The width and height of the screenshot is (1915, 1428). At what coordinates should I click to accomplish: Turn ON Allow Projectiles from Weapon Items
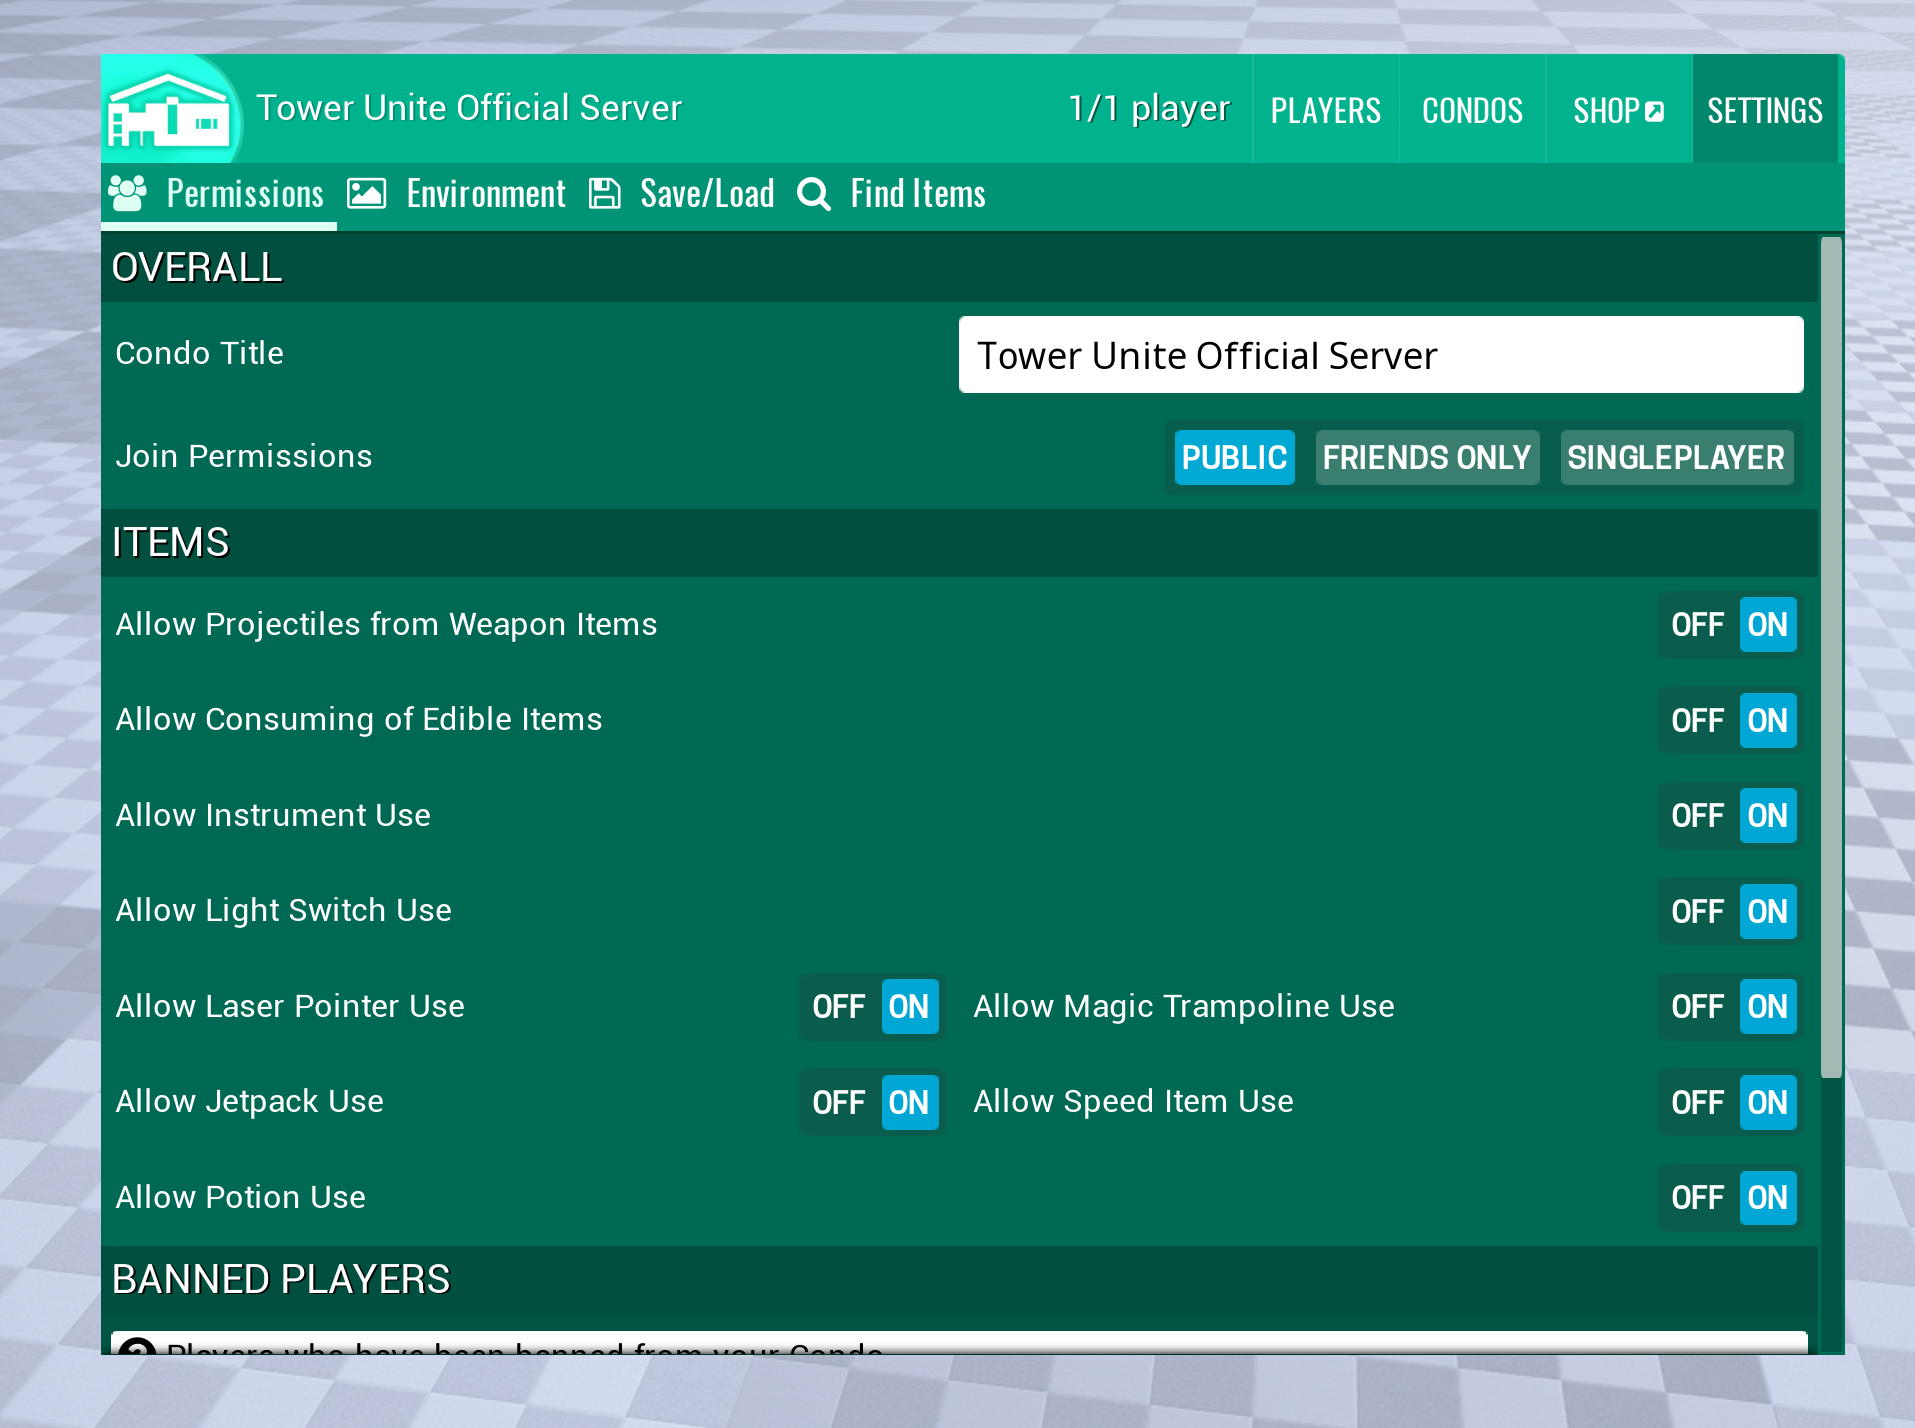pyautogui.click(x=1767, y=625)
